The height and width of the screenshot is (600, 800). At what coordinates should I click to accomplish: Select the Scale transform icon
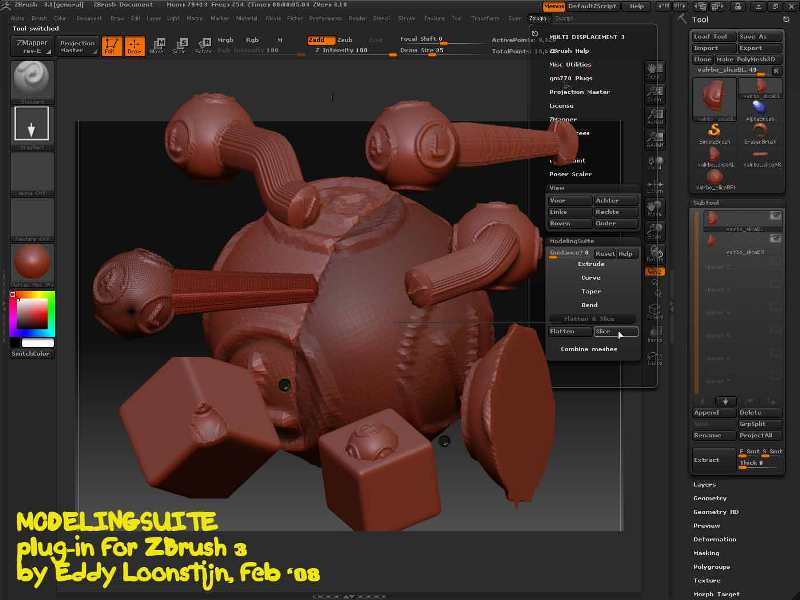(x=181, y=45)
